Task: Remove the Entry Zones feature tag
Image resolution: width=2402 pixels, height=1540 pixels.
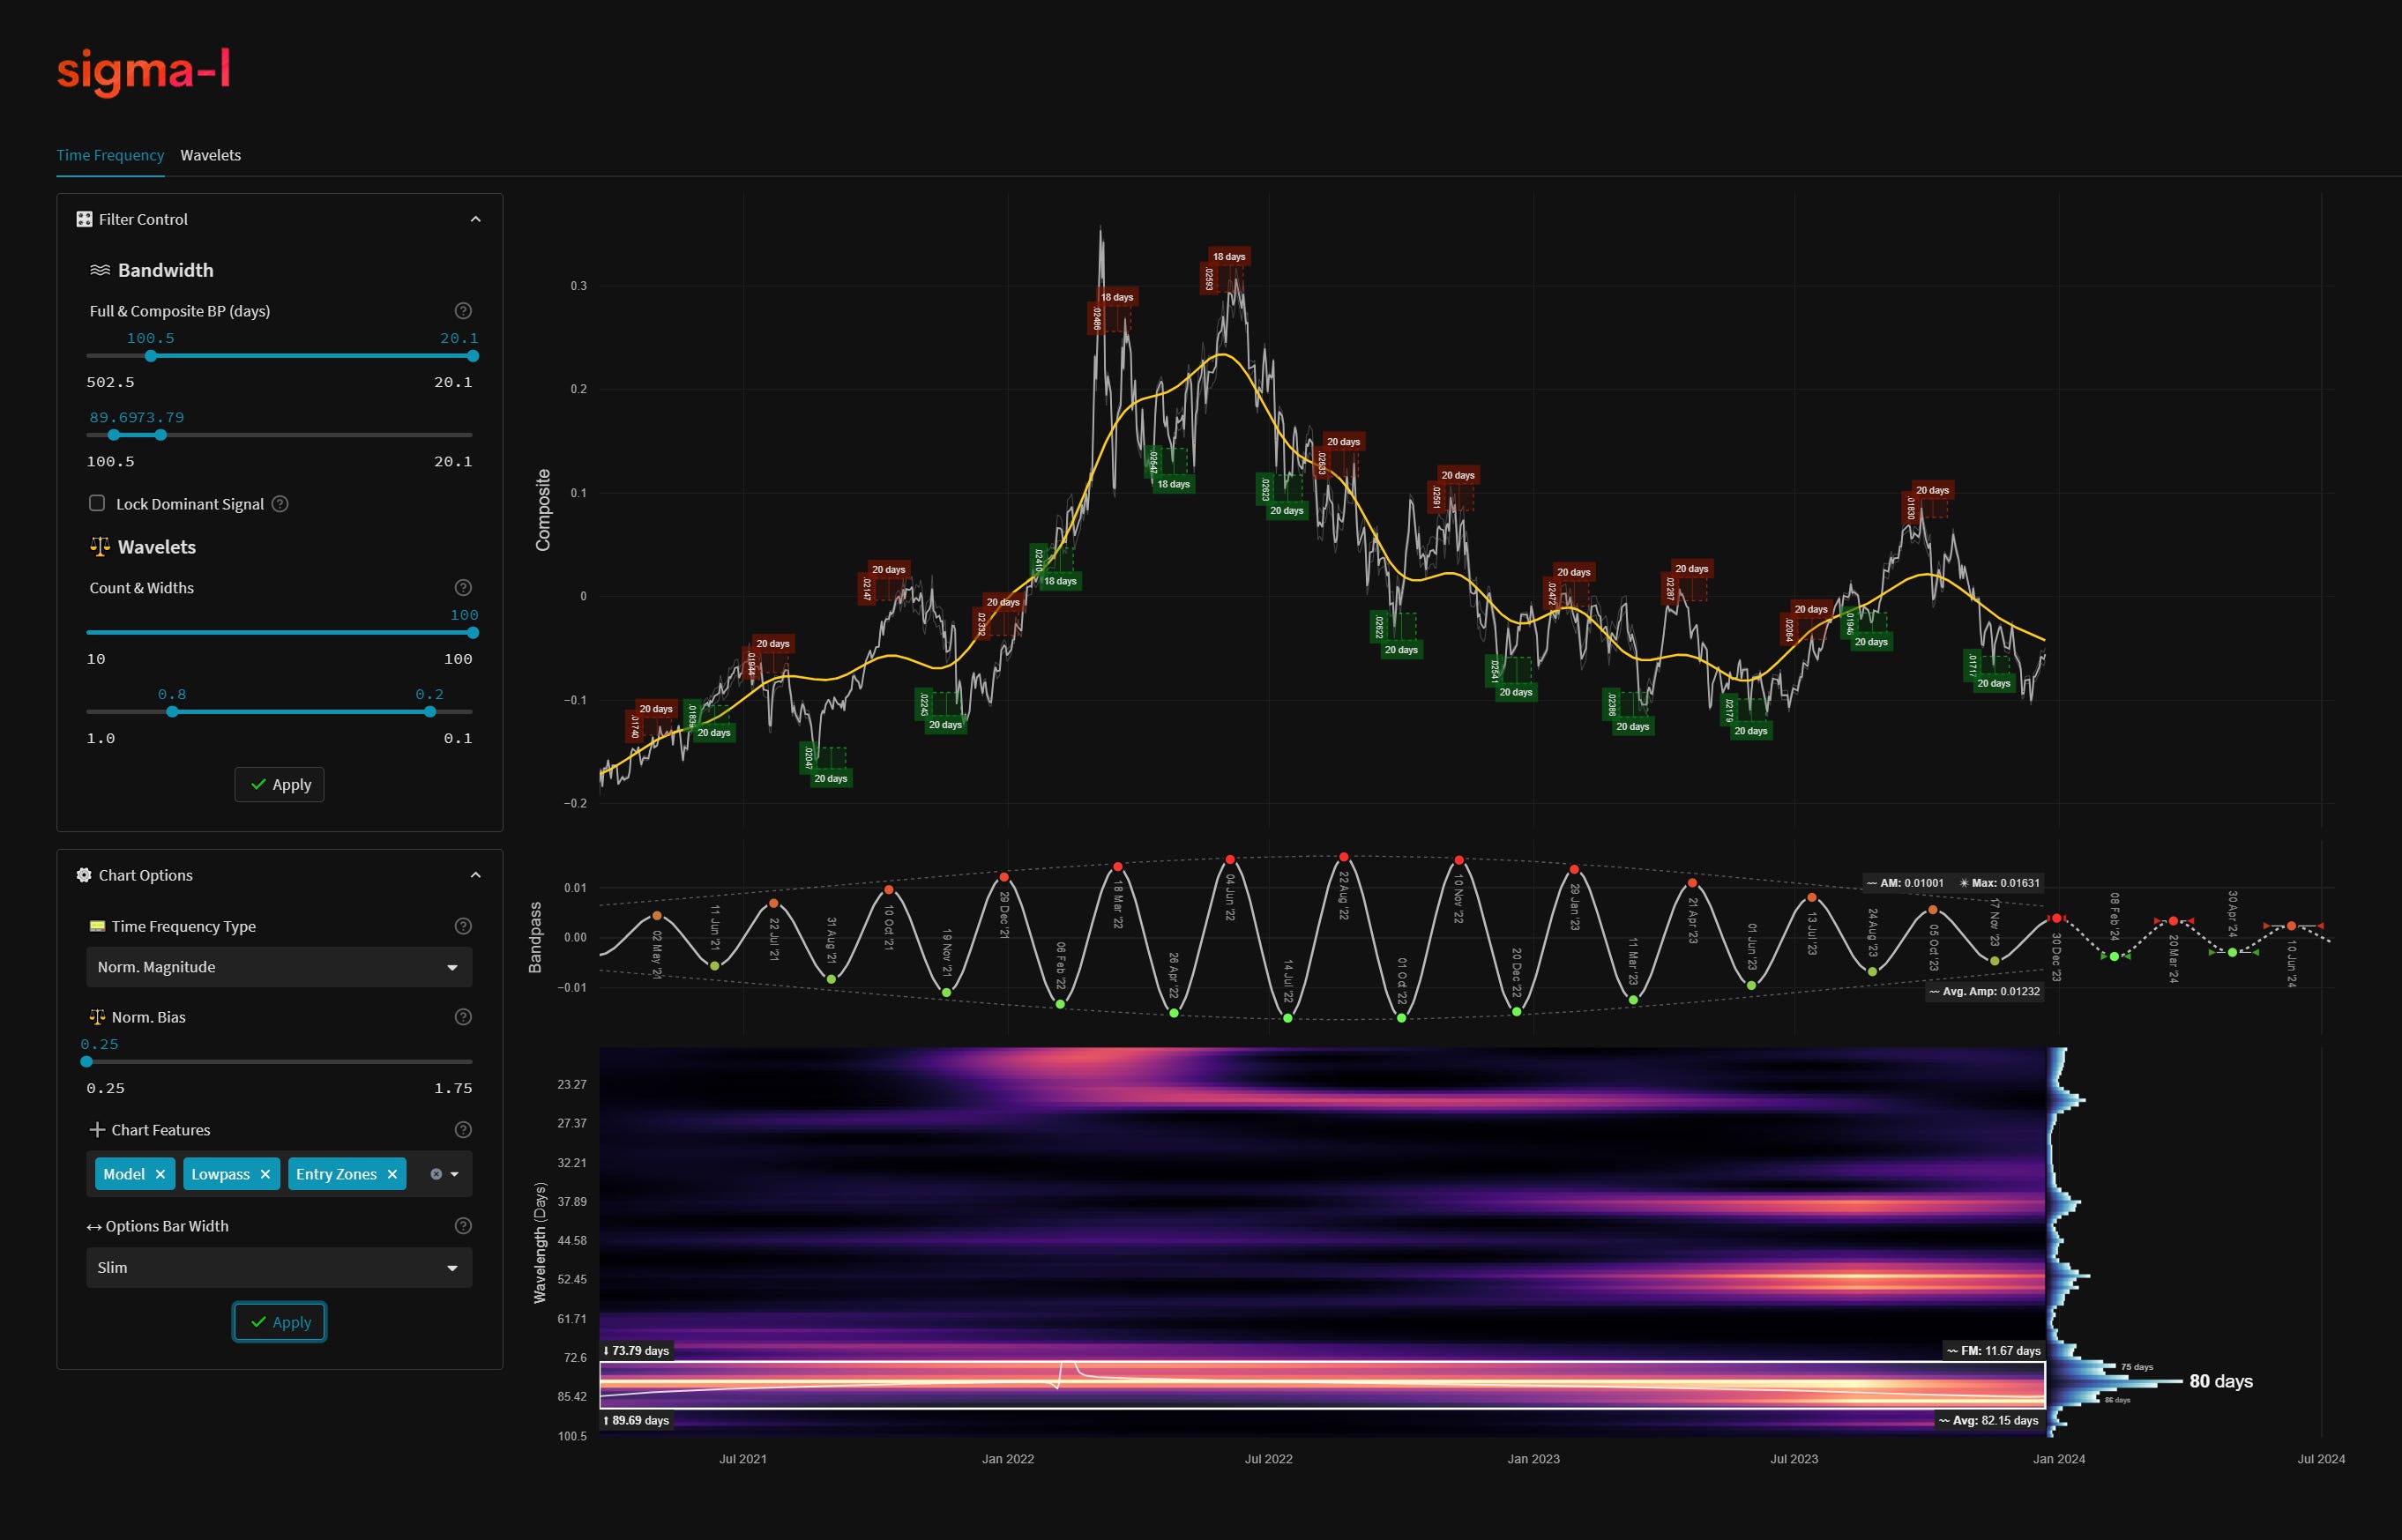Action: (x=392, y=1174)
